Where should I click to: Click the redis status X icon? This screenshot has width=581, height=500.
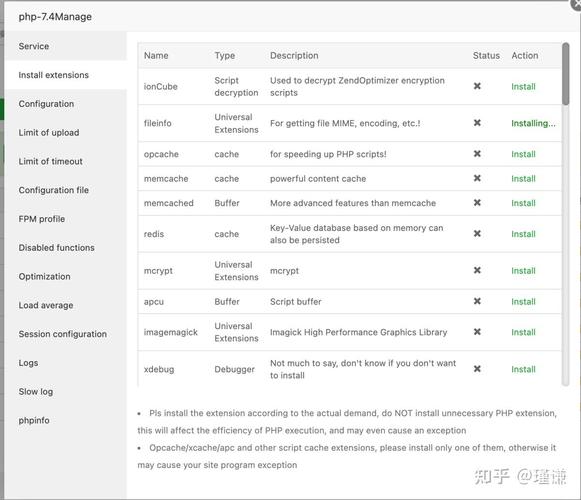pyautogui.click(x=477, y=234)
